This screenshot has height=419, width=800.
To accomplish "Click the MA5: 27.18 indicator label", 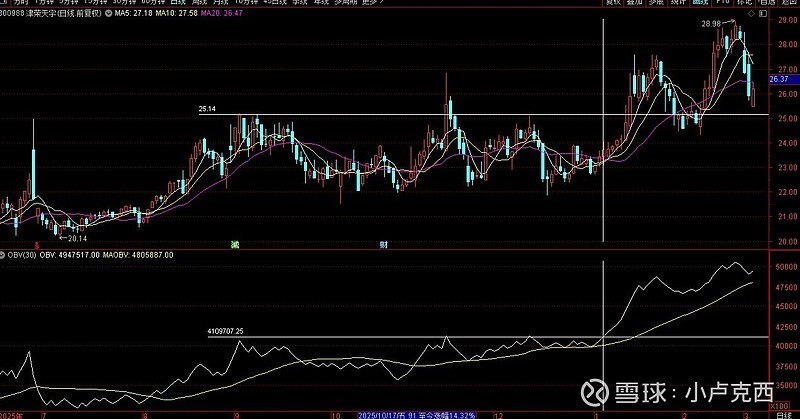I will point(134,13).
